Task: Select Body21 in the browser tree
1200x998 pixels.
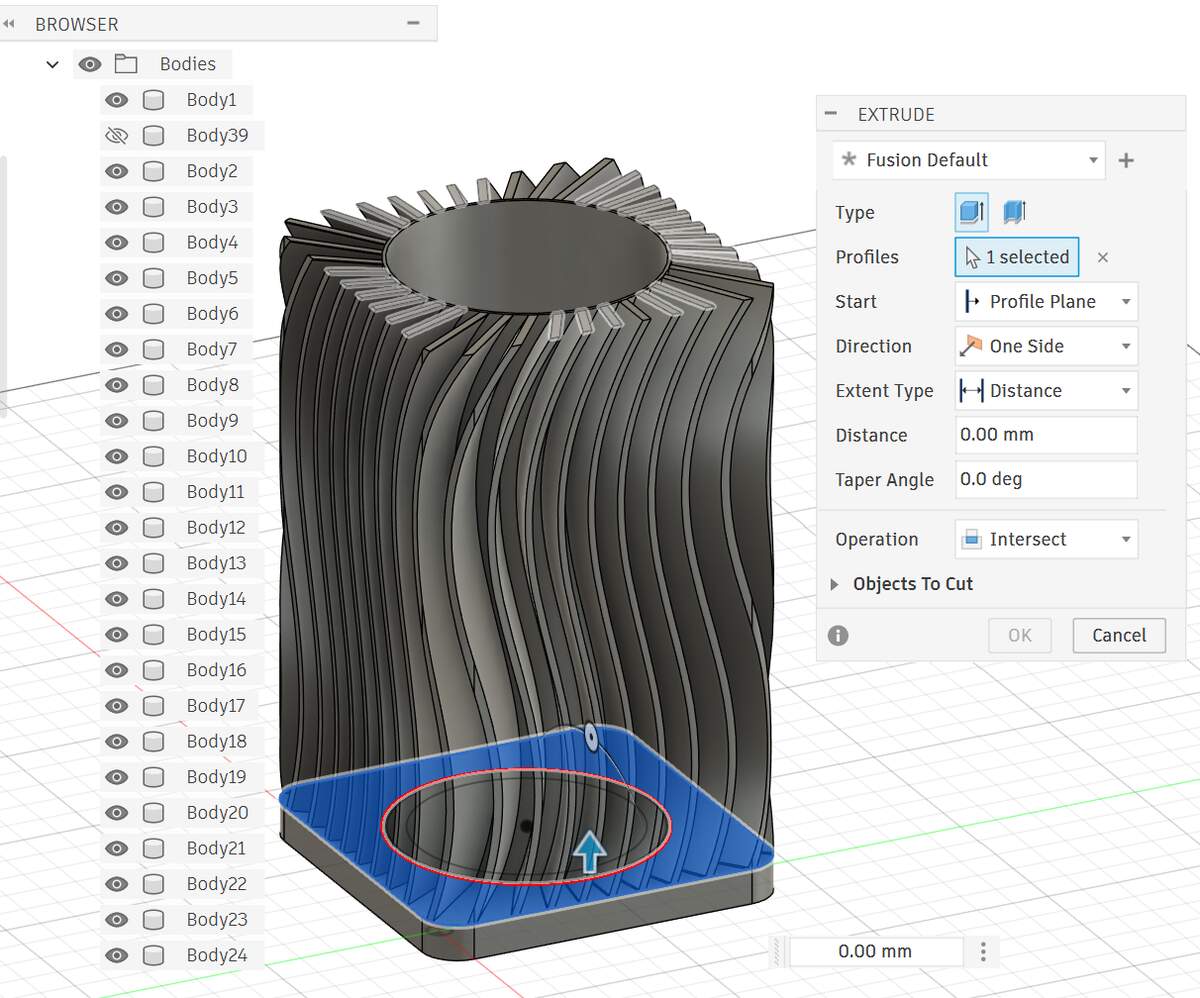Action: coord(216,848)
